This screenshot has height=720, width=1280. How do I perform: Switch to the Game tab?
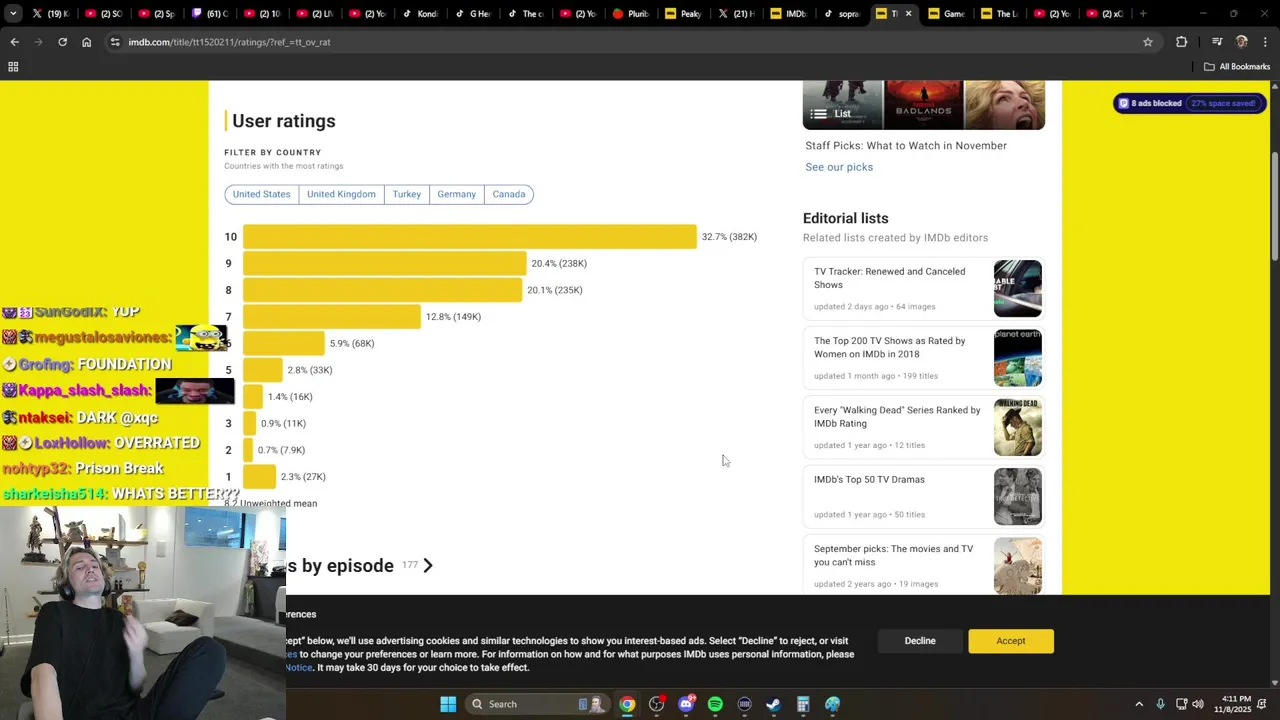tap(947, 14)
